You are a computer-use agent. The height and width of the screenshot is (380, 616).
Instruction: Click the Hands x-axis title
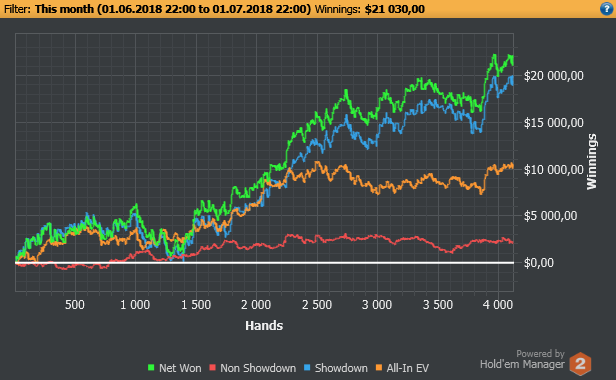point(264,325)
